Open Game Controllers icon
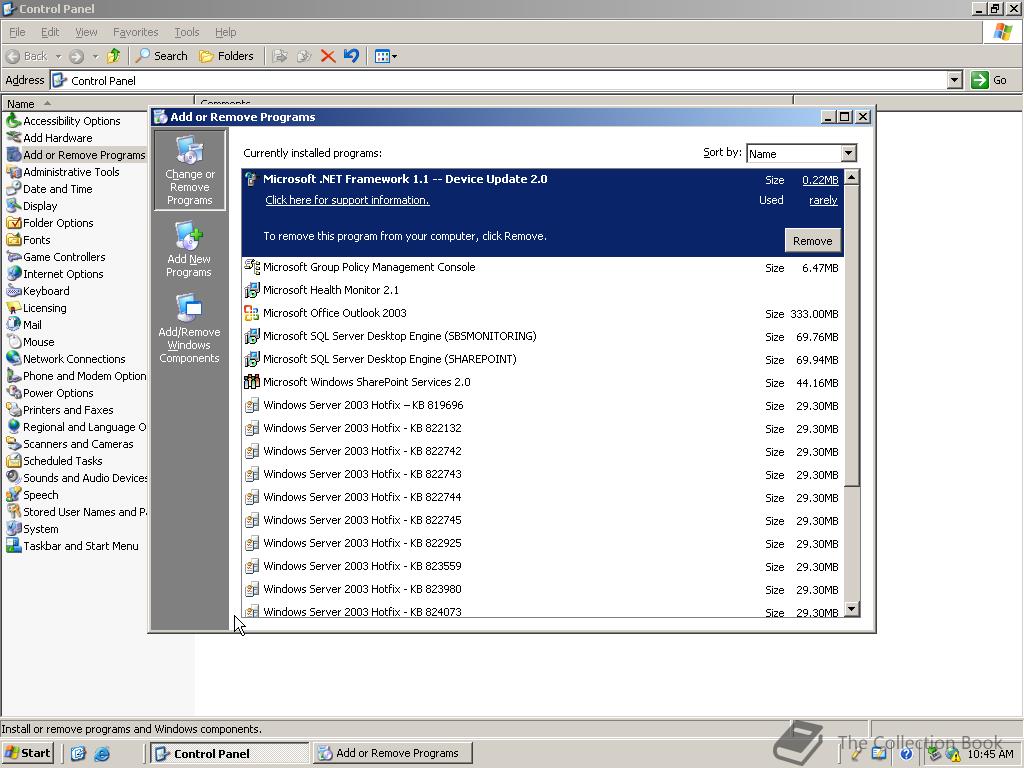Image resolution: width=1024 pixels, height=768 pixels. click(x=13, y=257)
